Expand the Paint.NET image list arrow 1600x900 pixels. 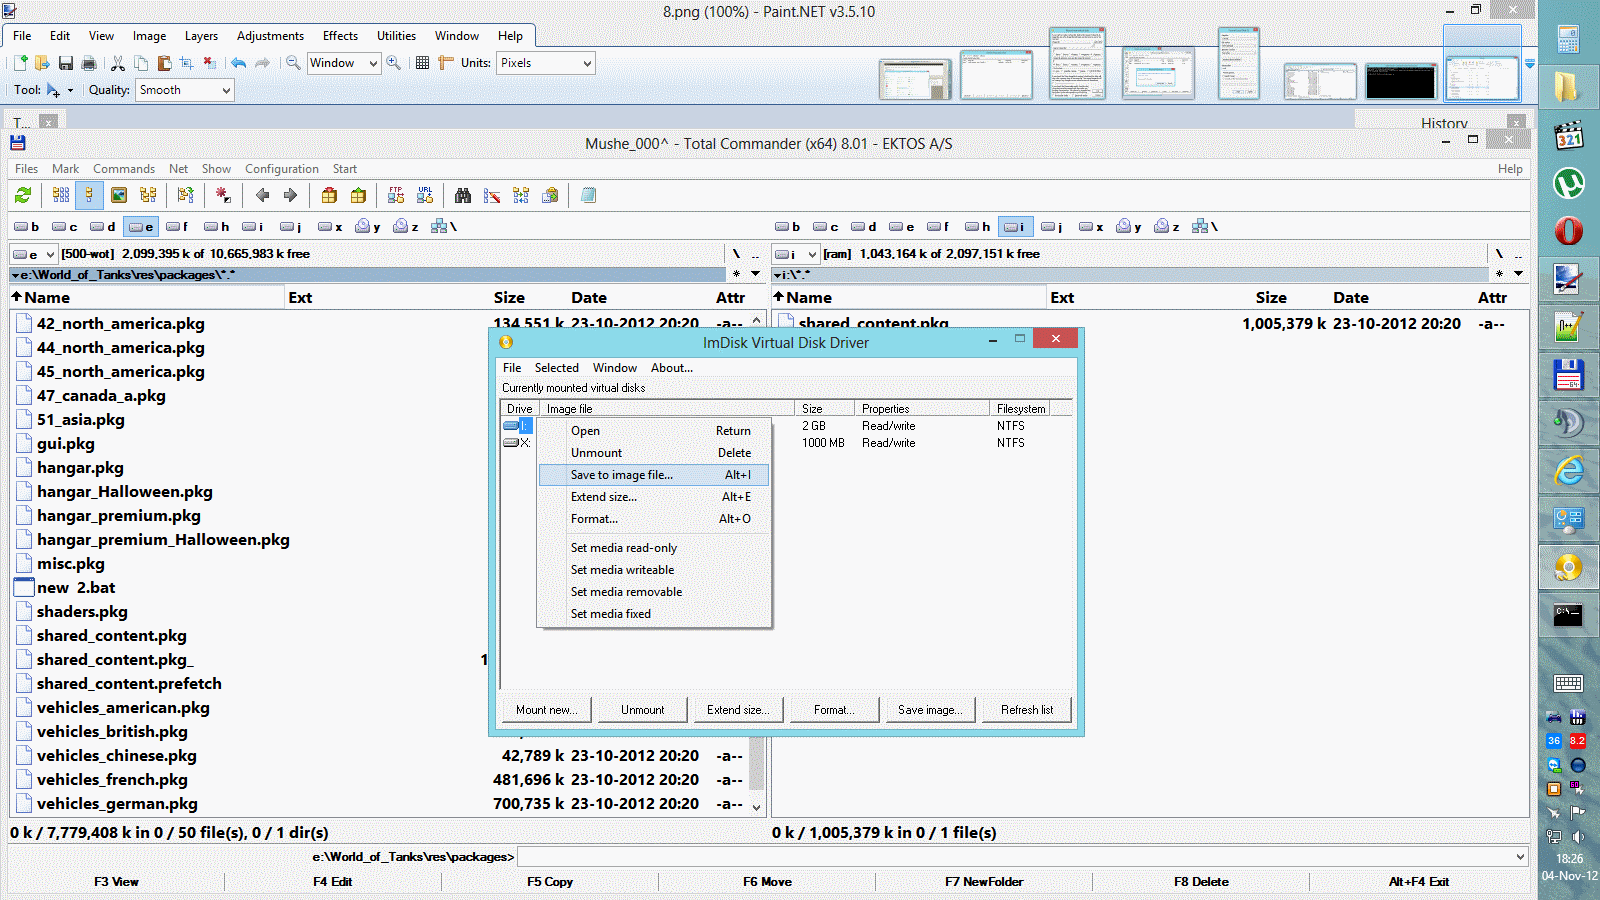coord(1529,64)
